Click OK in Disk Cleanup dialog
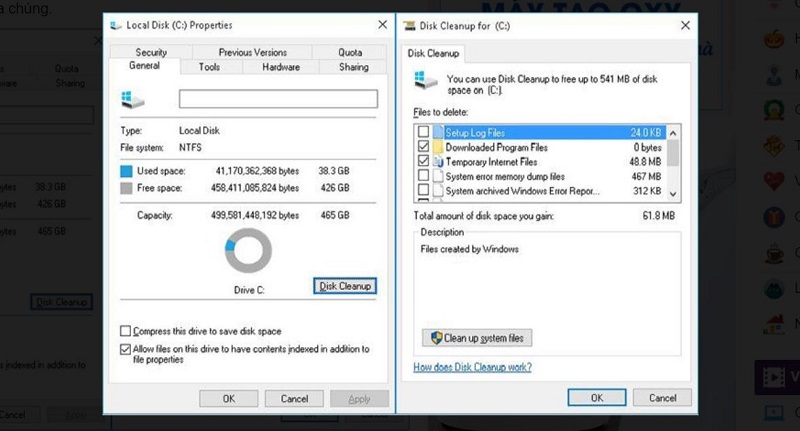This screenshot has width=800, height=431. coord(597,398)
